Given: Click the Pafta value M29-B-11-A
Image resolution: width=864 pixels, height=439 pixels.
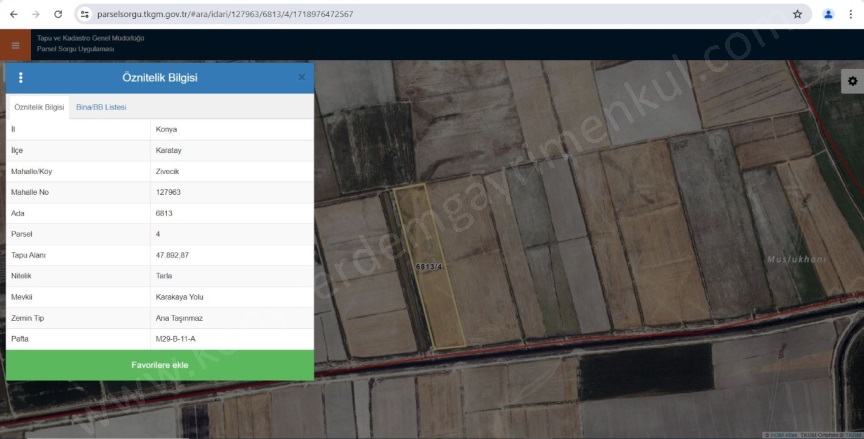Looking at the screenshot, I should pyautogui.click(x=176, y=339).
